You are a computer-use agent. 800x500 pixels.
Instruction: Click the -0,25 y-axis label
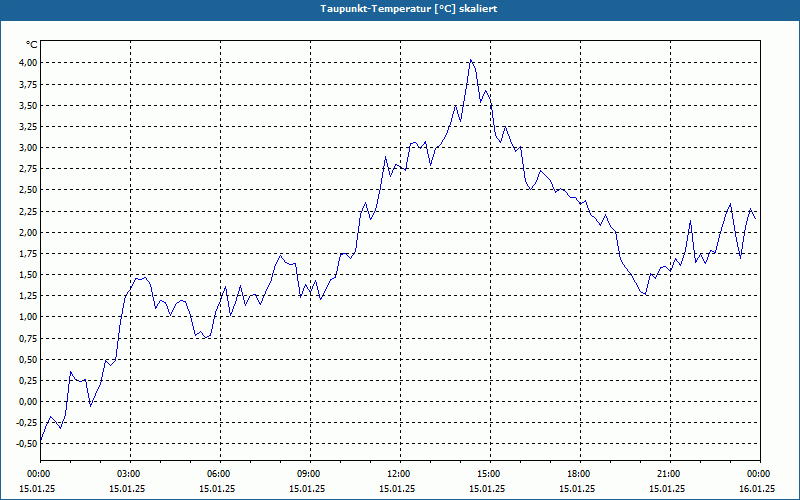click(x=28, y=423)
